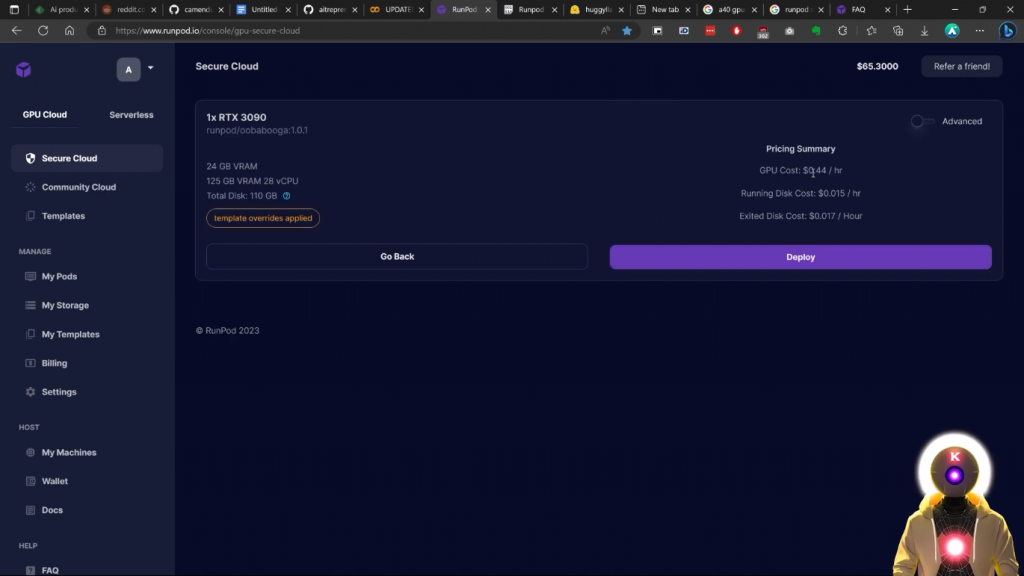Open the account dropdown arrow next to avatar A
This screenshot has height=576, width=1024.
pyautogui.click(x=150, y=68)
